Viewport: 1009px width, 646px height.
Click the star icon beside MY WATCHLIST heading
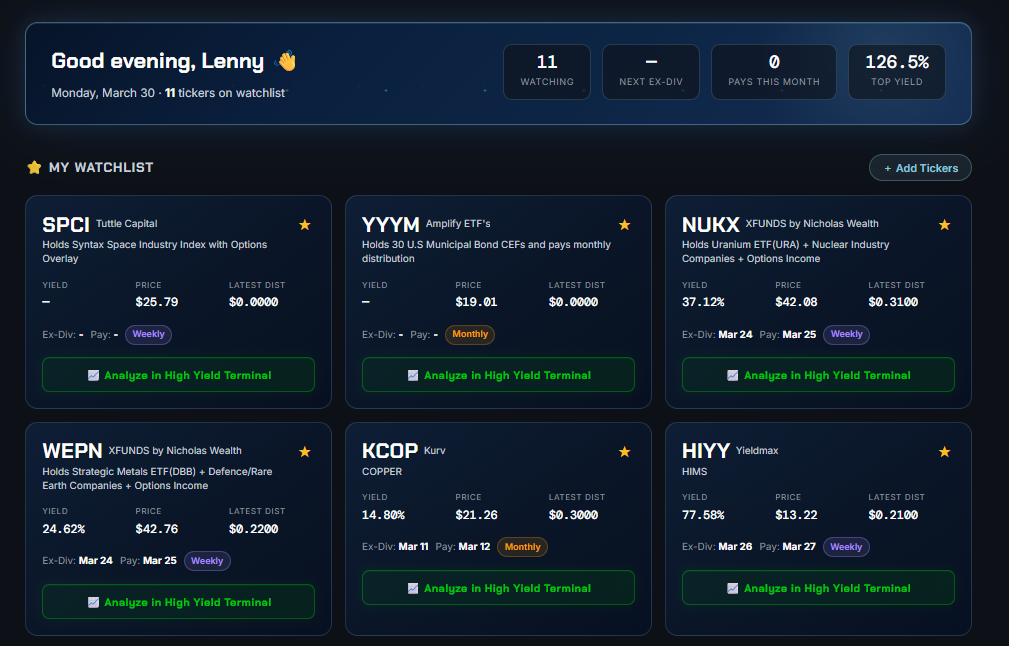[35, 167]
